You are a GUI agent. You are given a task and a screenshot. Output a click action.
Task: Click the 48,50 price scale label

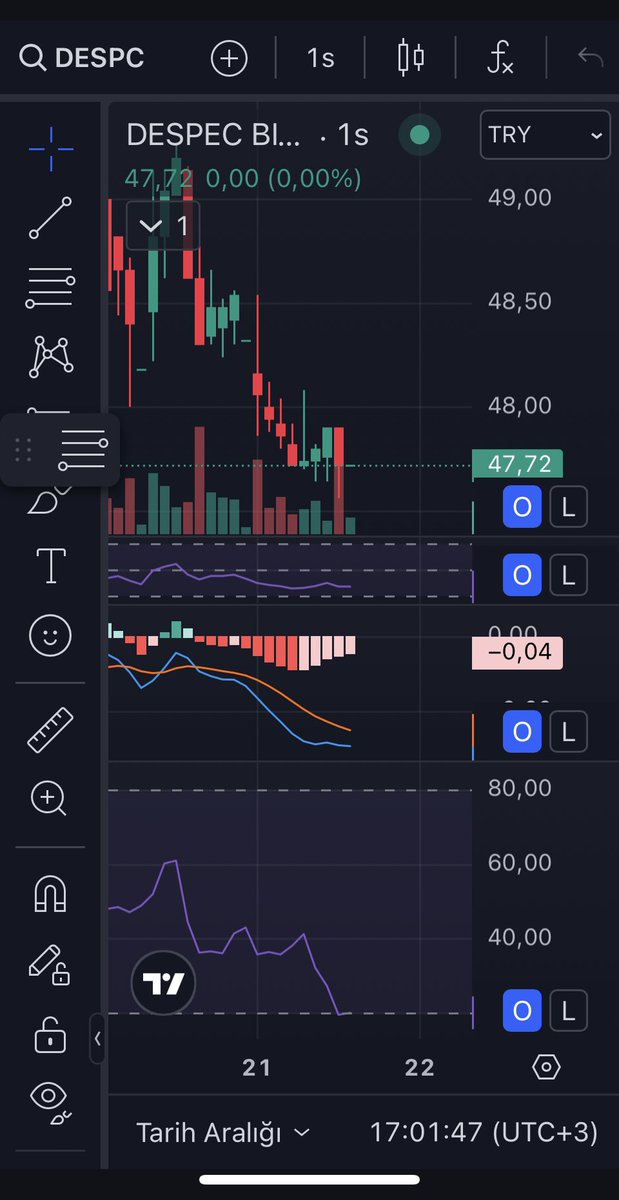(520, 301)
